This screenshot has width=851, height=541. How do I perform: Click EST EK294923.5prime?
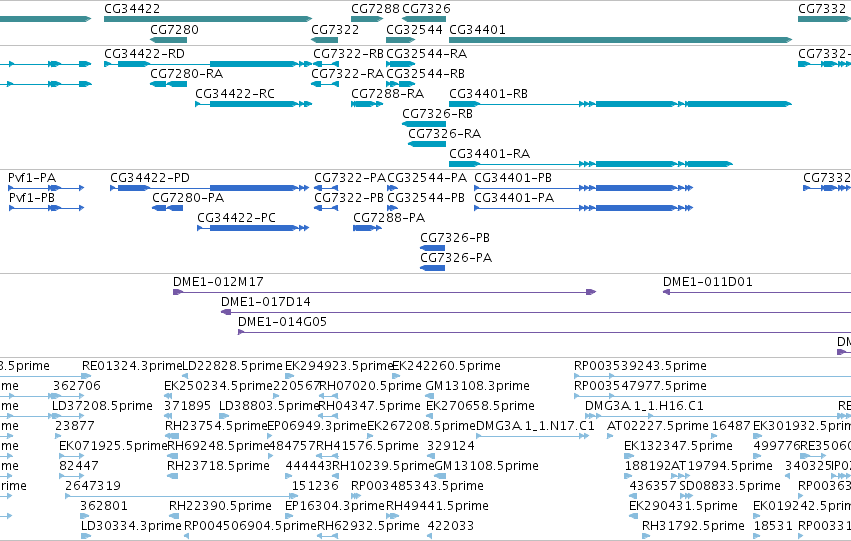point(339,366)
